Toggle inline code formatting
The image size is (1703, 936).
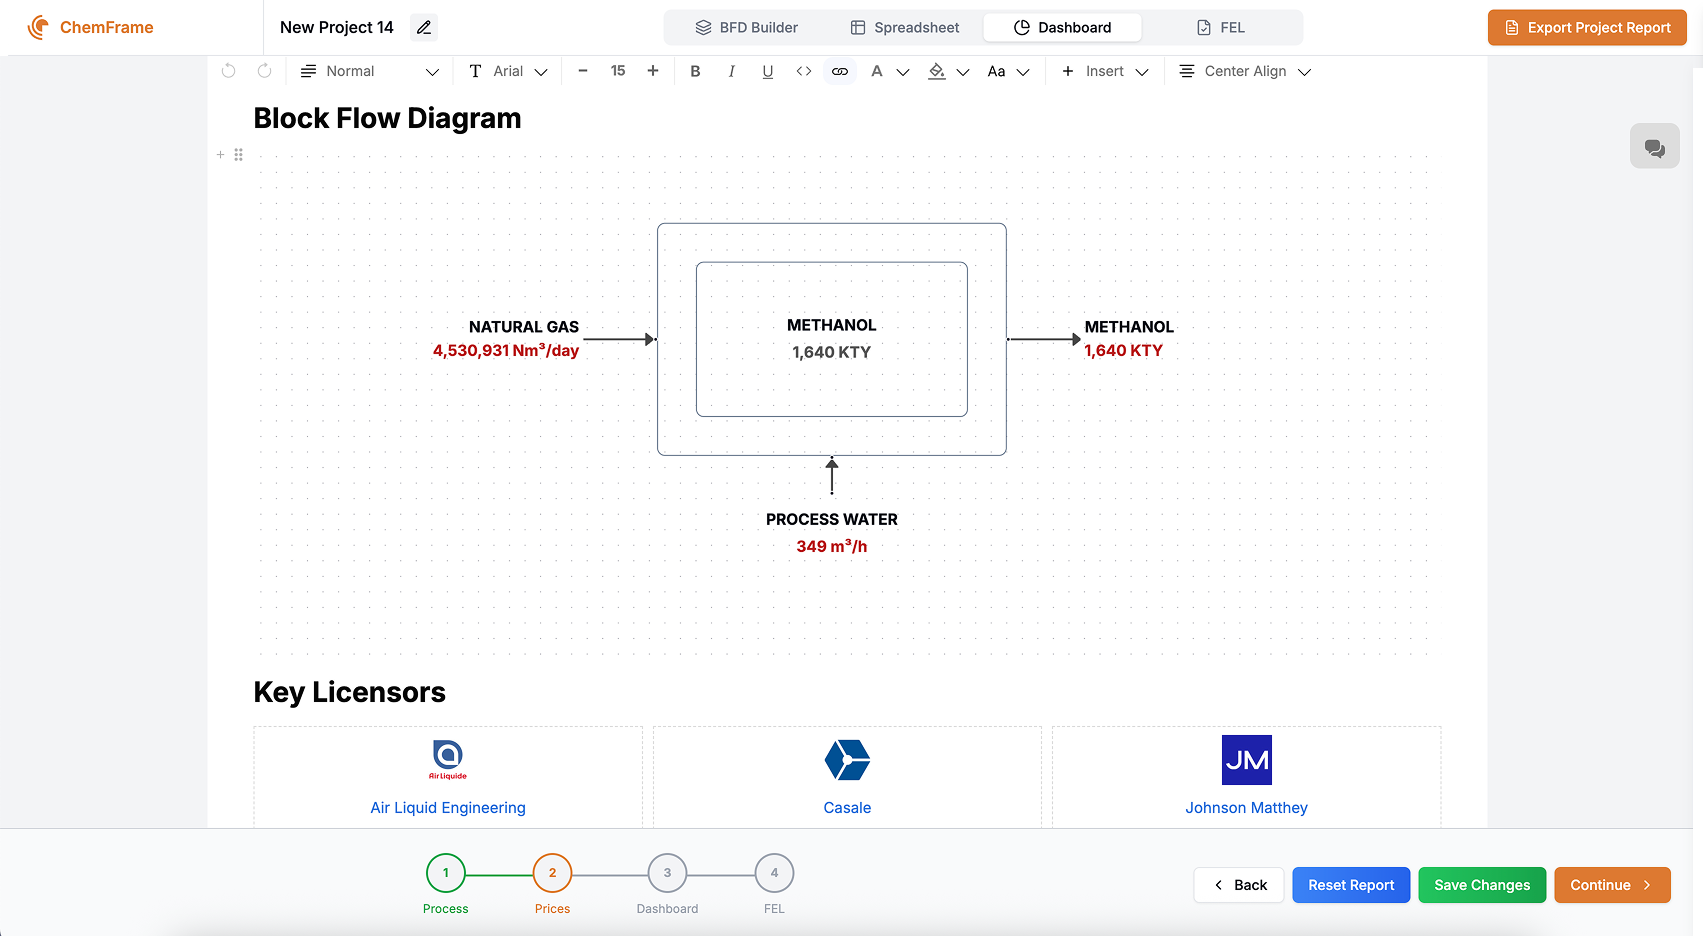pos(804,71)
